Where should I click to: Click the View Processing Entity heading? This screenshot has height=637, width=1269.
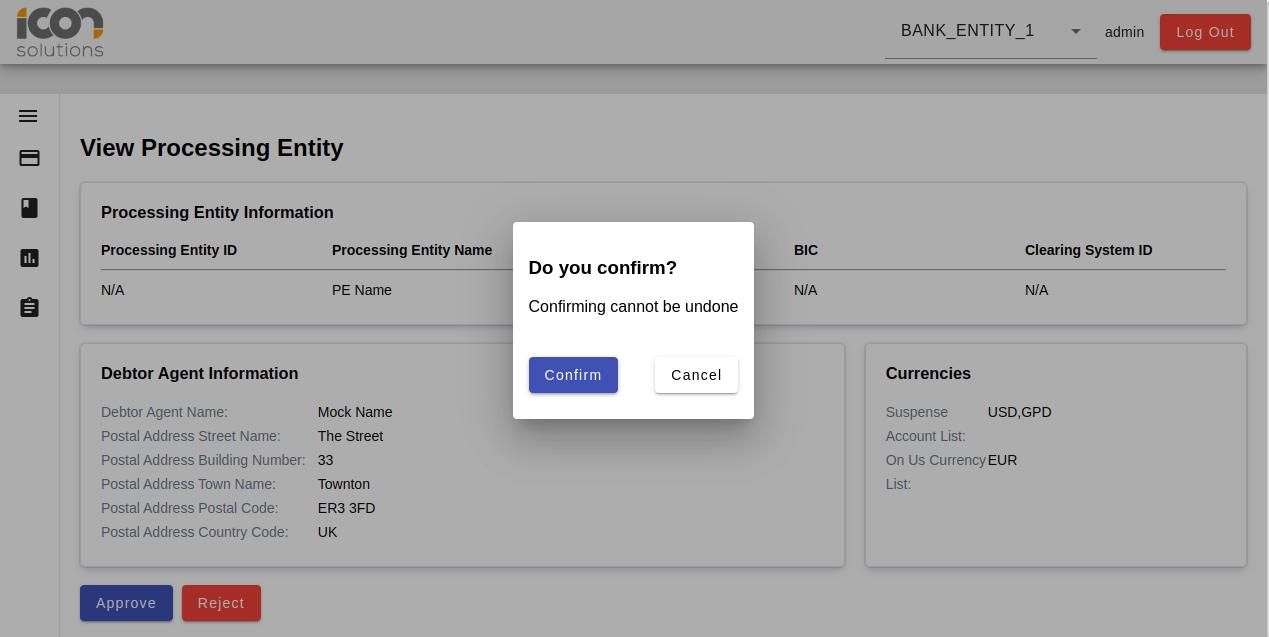click(211, 148)
